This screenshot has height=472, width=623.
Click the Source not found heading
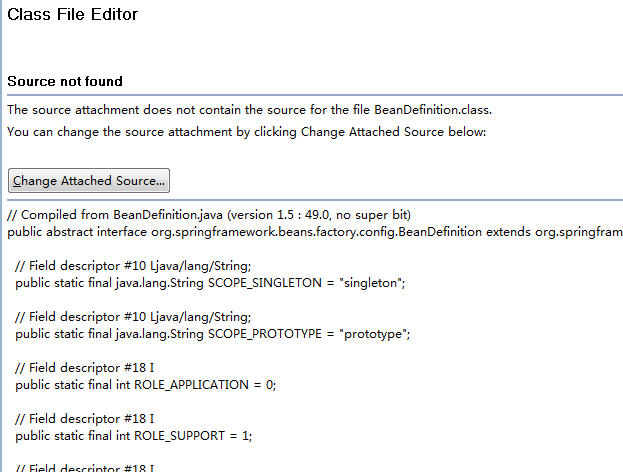65,81
